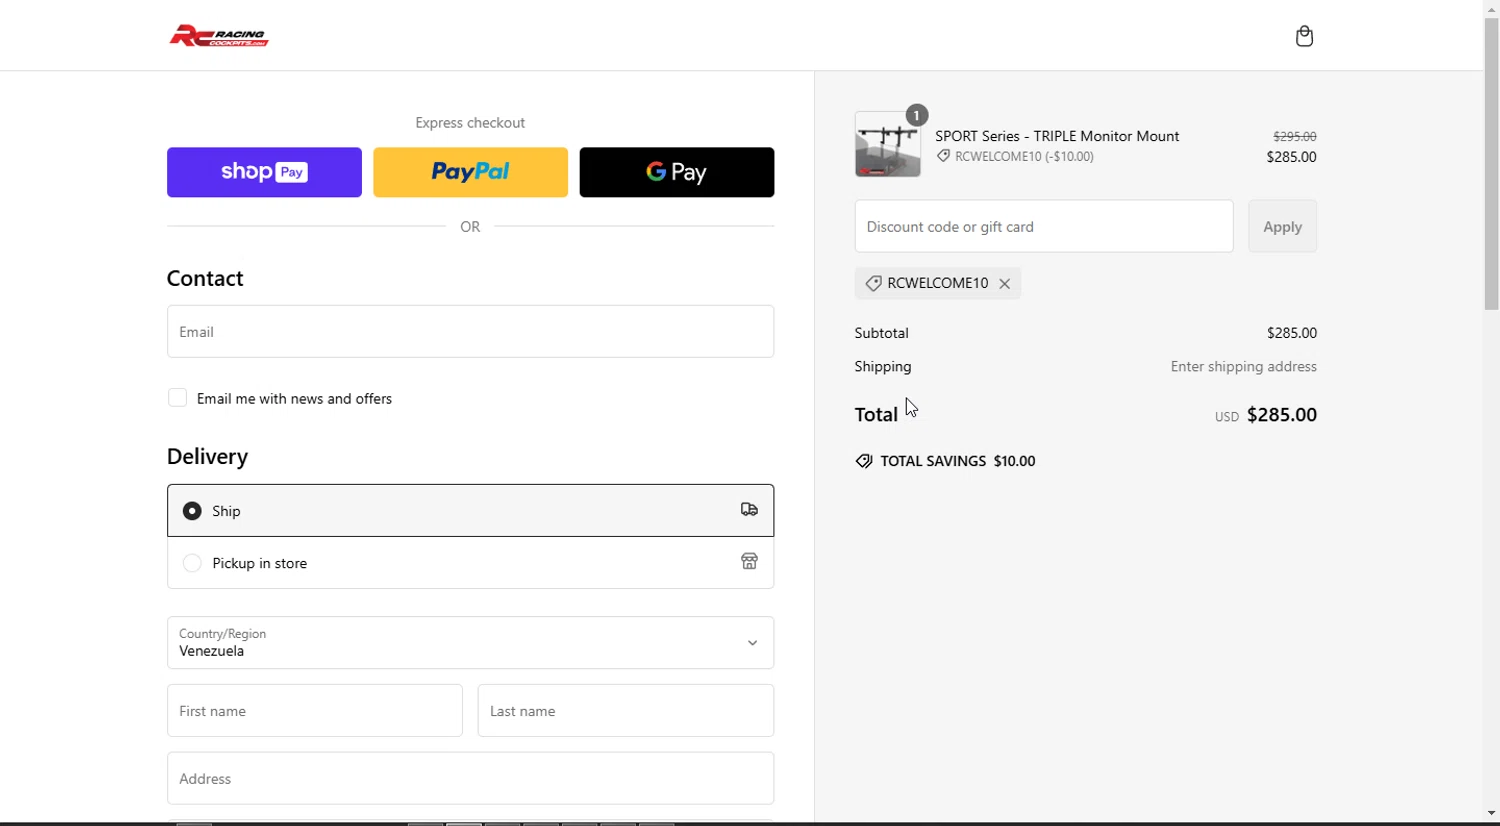Click the page's vertical scrollbar thumb
Image resolution: width=1500 pixels, height=826 pixels.
pos(1491,160)
